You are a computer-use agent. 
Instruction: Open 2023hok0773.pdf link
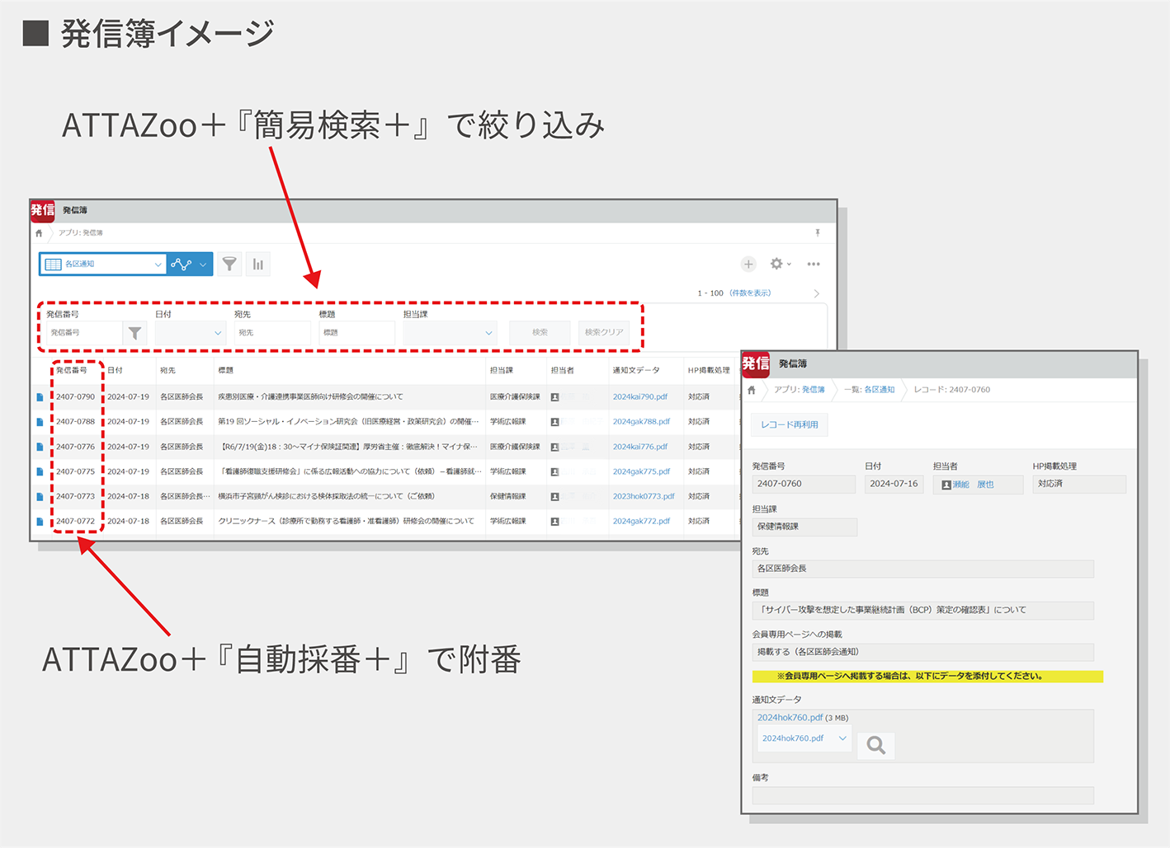(644, 496)
